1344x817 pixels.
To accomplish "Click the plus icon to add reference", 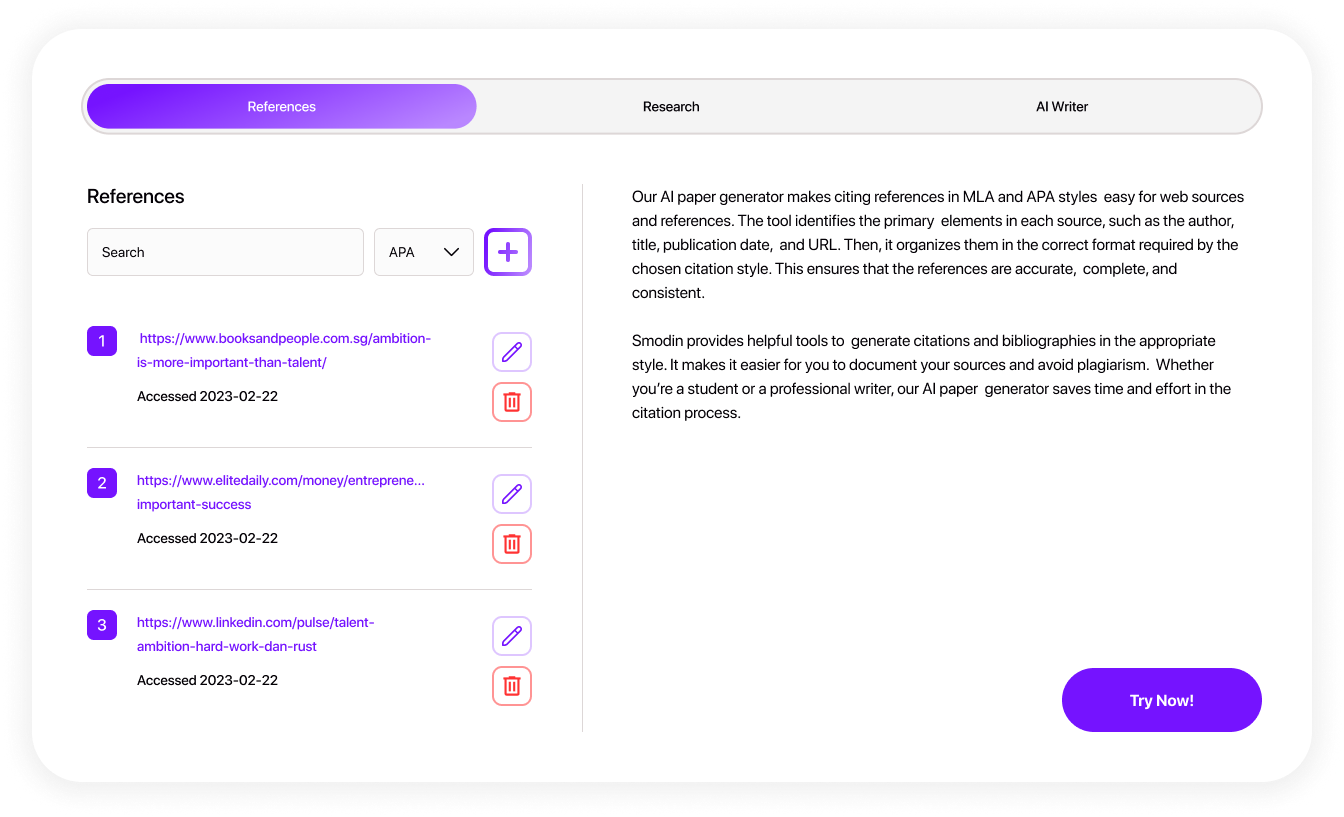I will tap(508, 252).
